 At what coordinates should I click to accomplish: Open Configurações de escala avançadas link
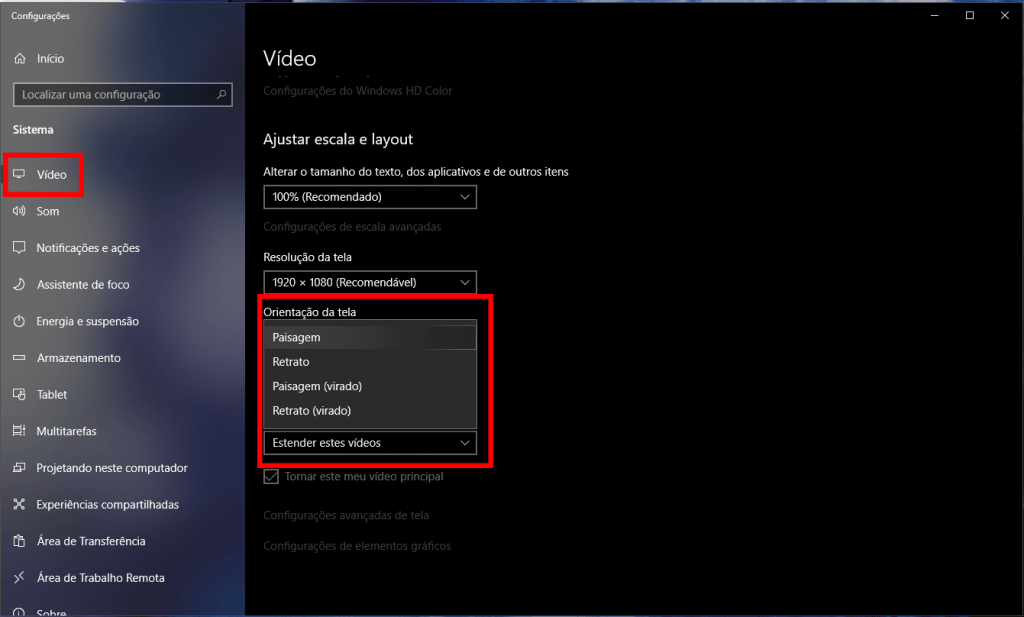coord(352,227)
